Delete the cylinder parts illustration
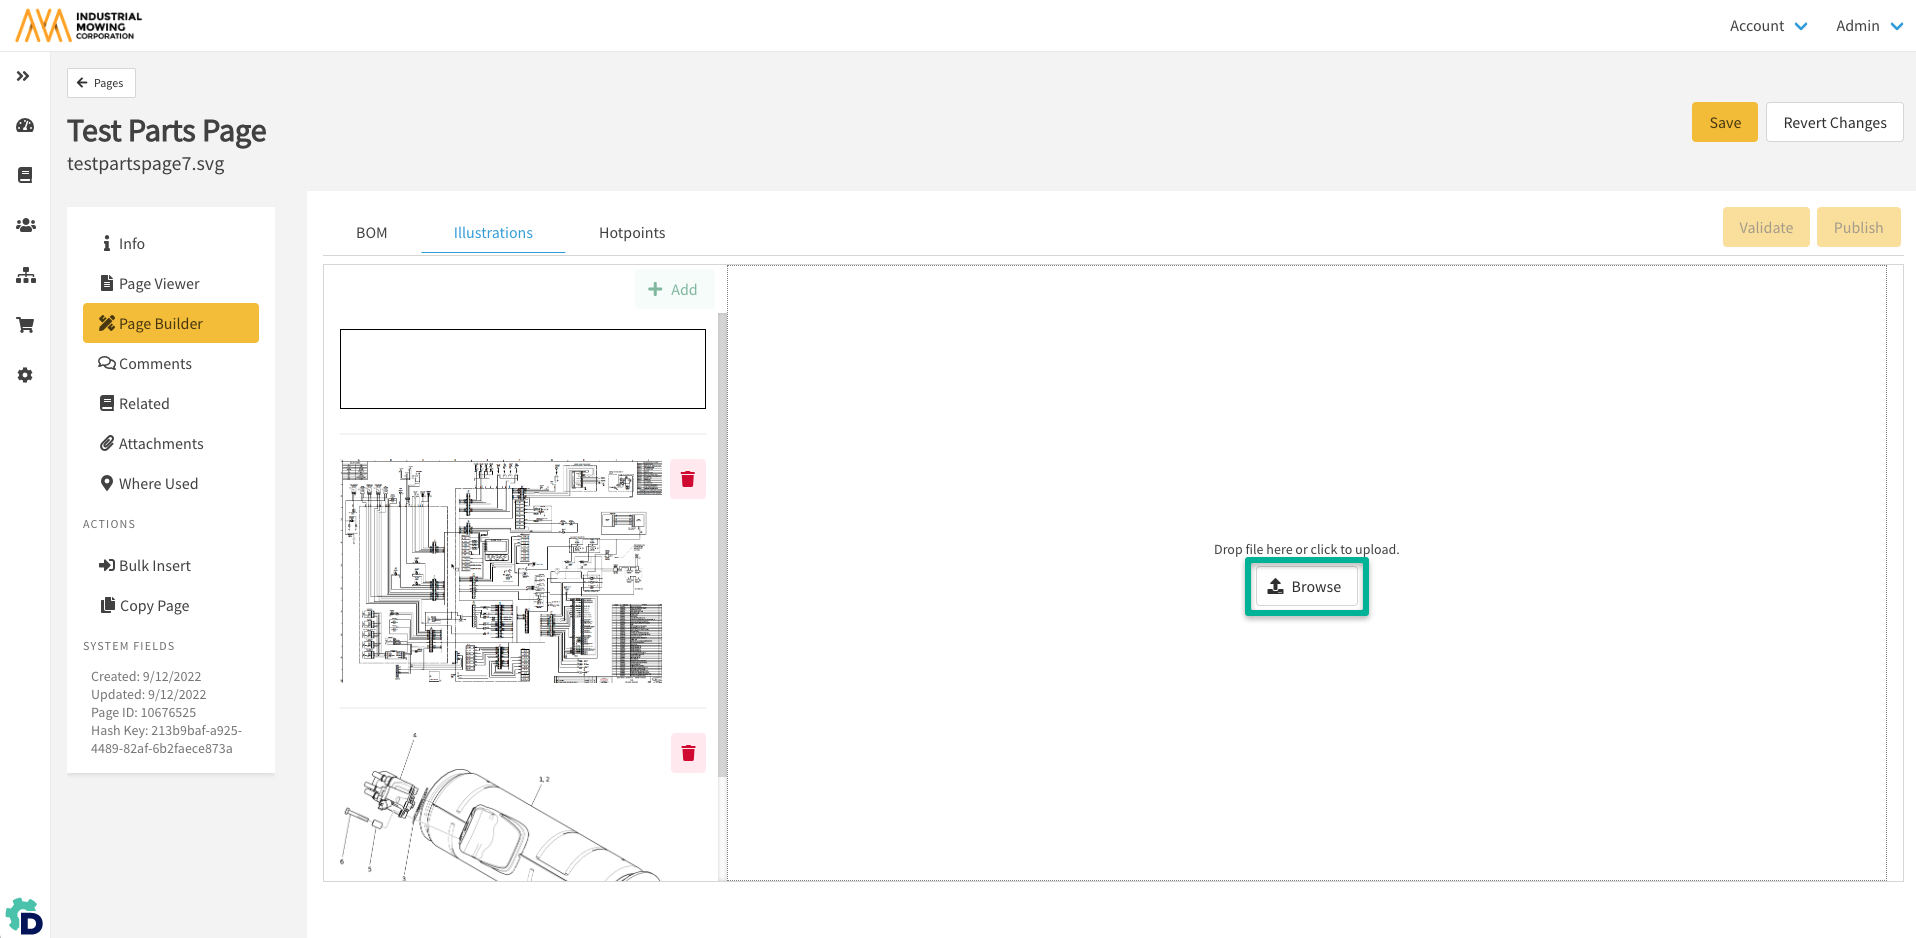1916x938 pixels. pos(688,753)
